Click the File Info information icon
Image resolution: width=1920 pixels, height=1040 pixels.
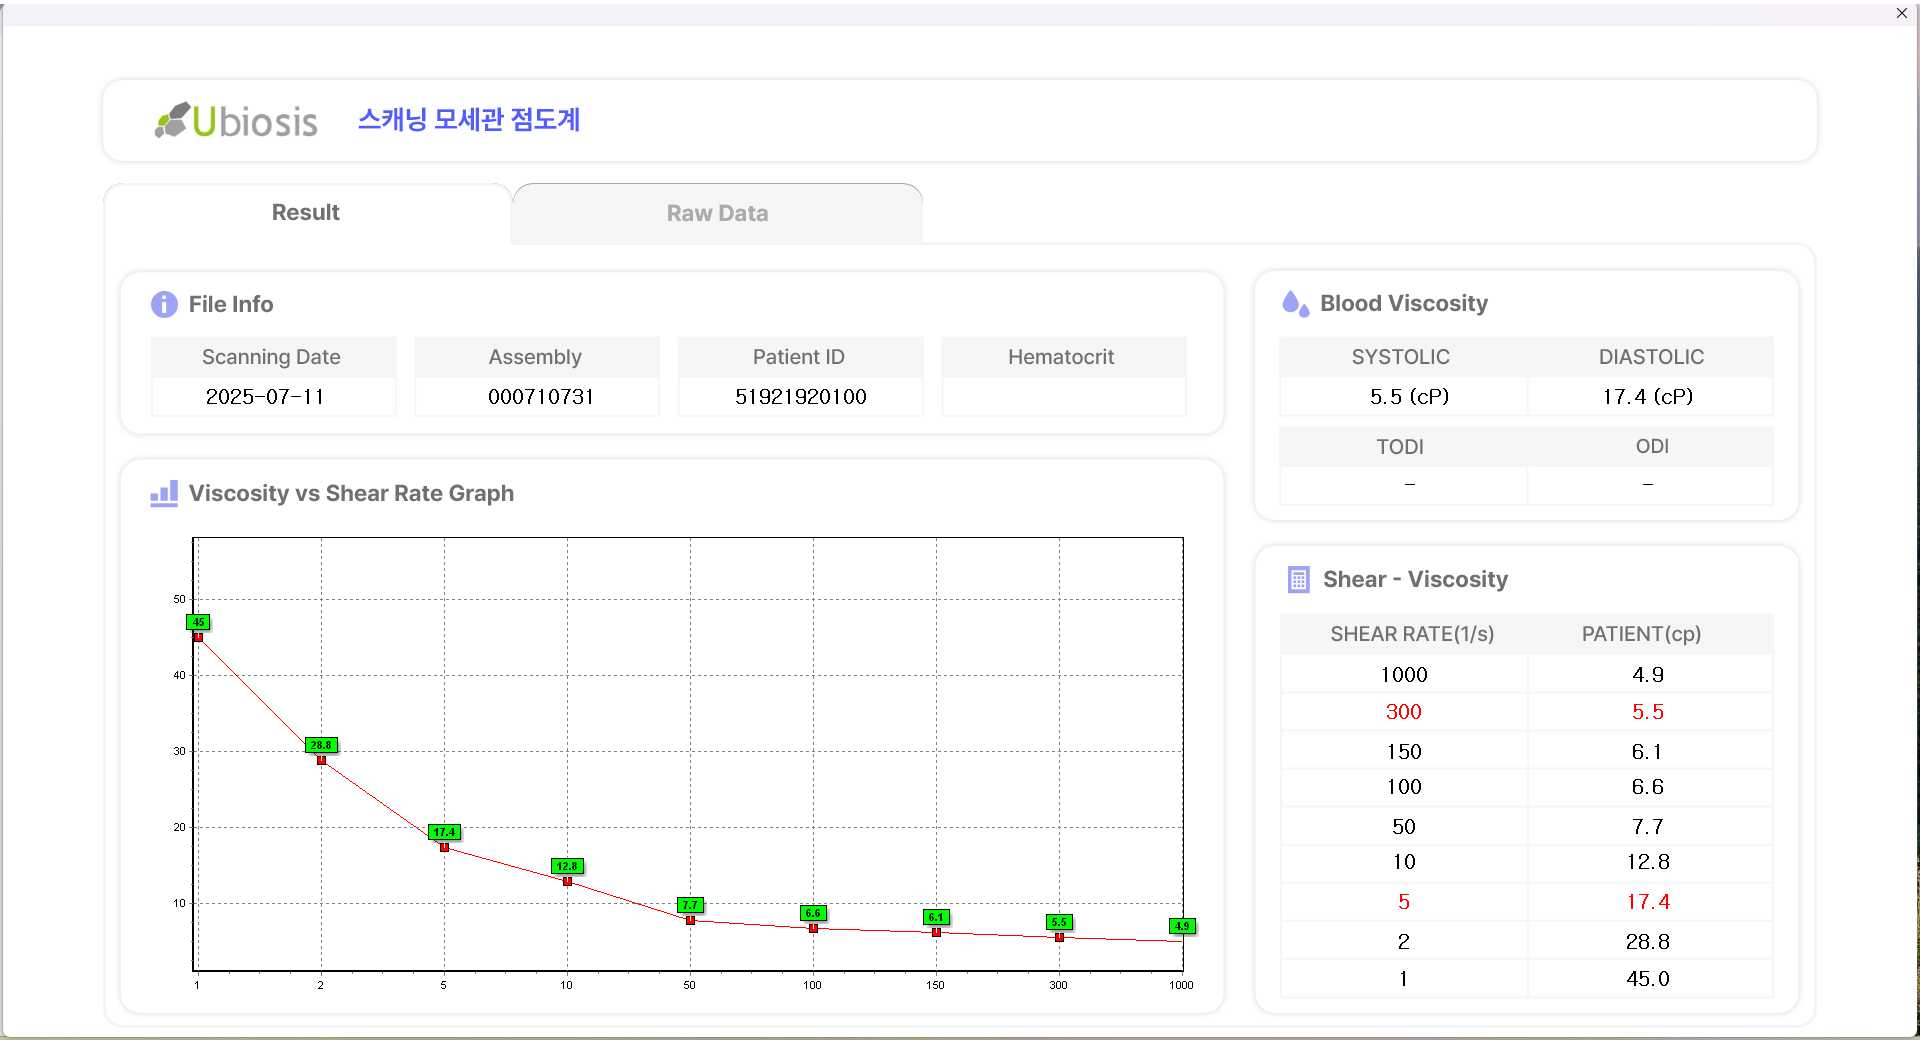click(164, 304)
